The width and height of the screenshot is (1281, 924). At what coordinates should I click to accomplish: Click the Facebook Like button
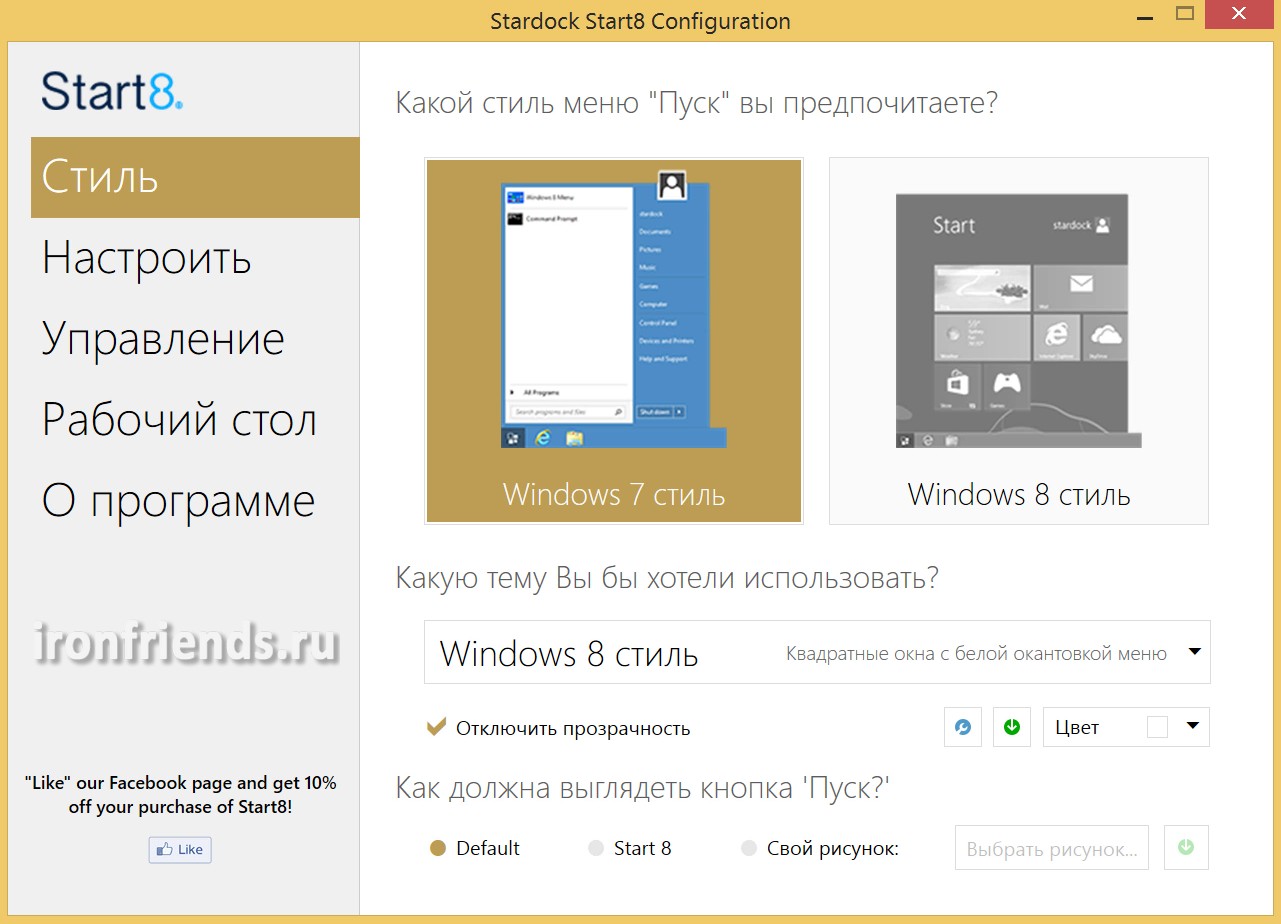(x=180, y=850)
